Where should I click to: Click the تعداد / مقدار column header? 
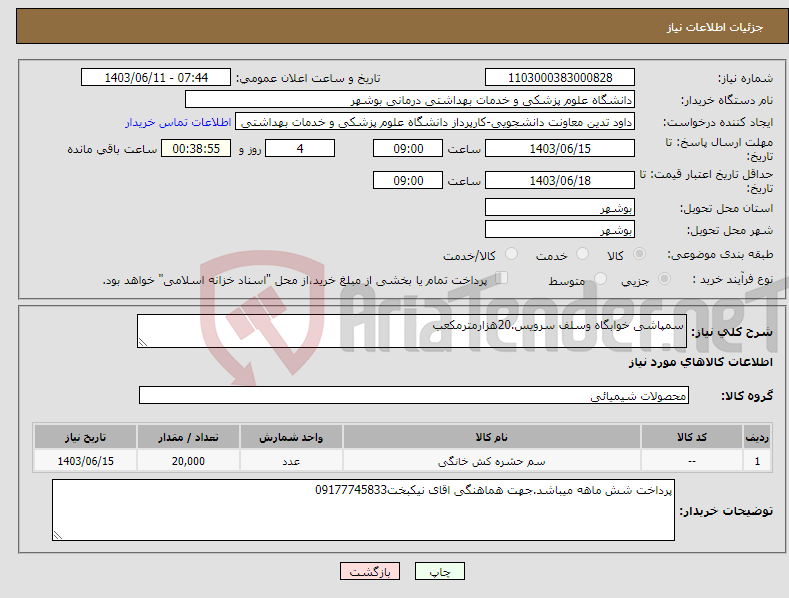click(x=188, y=437)
